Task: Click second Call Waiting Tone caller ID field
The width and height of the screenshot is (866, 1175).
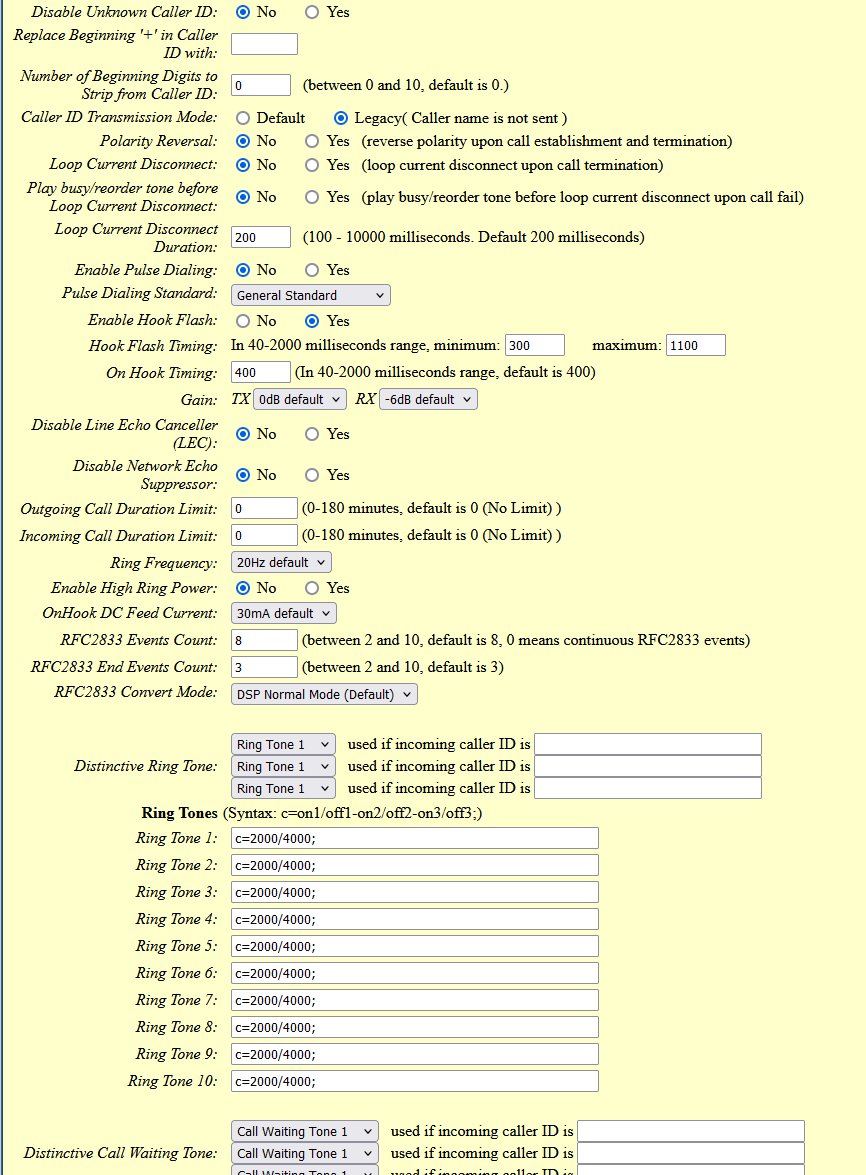Action: 691,1153
